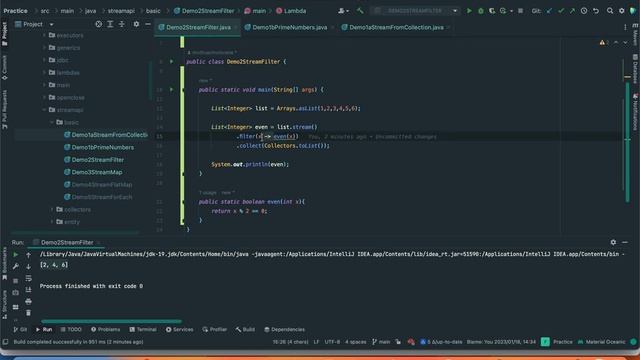The height and width of the screenshot is (360, 640).
Task: Open Project view selector dropdown arrow
Action: pos(51,24)
